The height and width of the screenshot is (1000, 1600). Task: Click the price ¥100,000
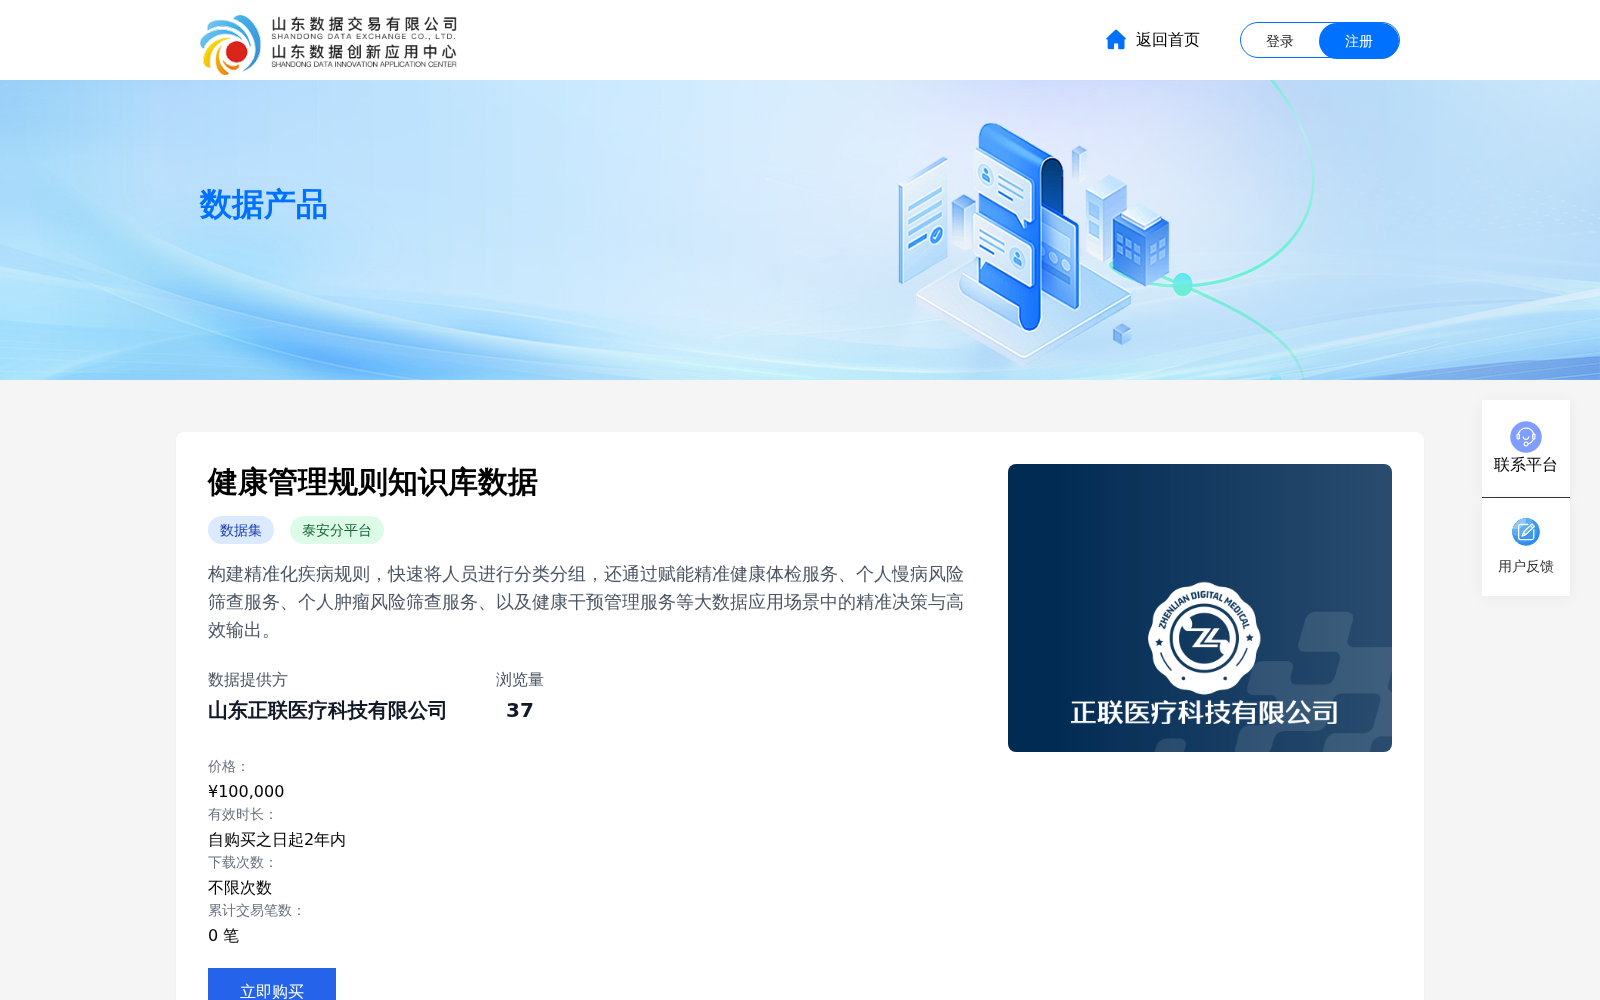[x=246, y=791]
